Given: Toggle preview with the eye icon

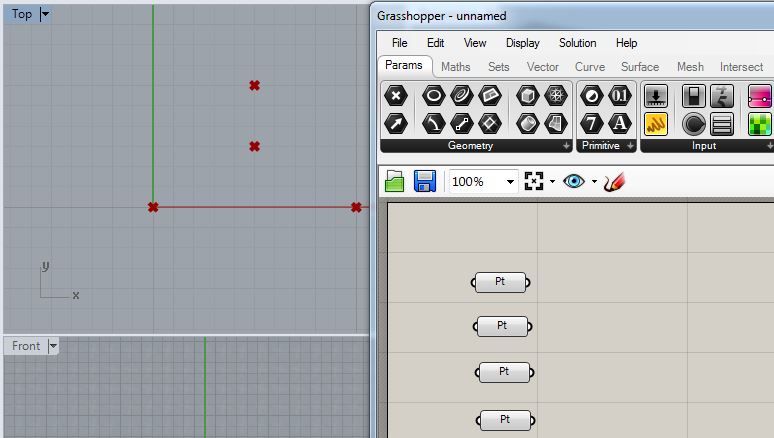Looking at the screenshot, I should click(574, 182).
